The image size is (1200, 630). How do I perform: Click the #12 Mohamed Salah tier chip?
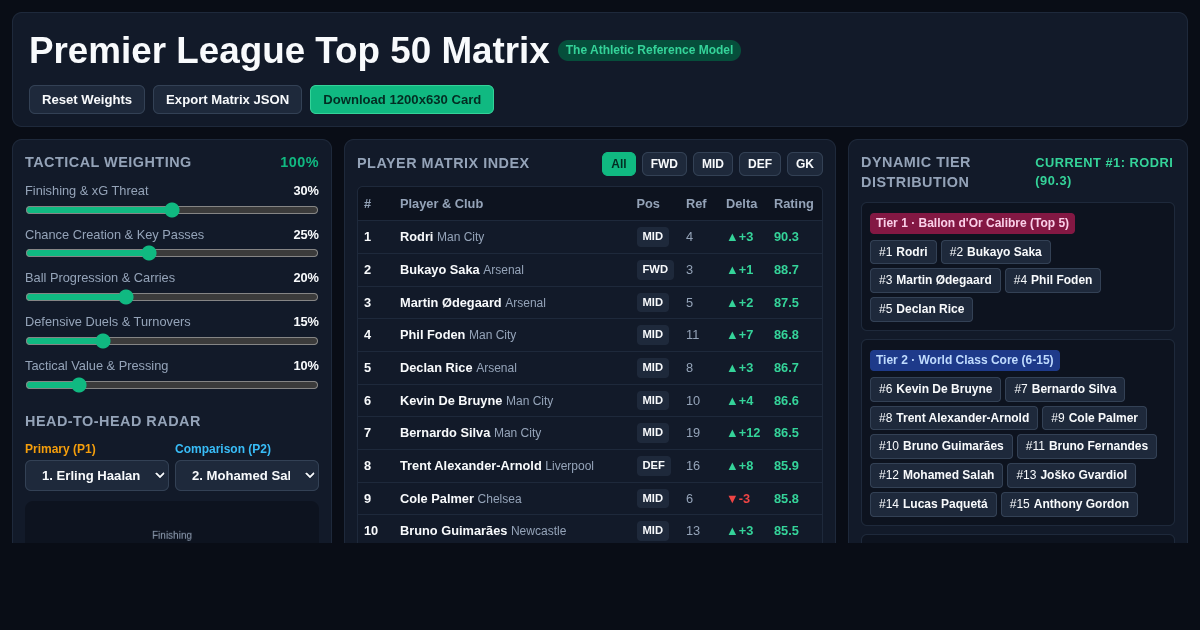click(x=936, y=475)
